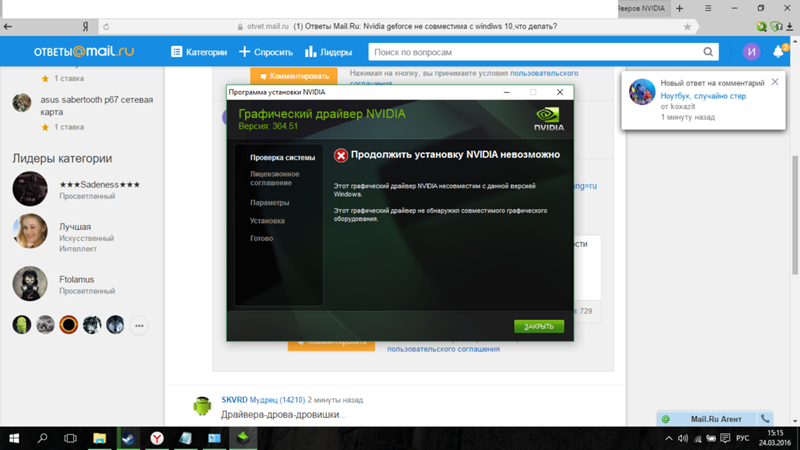Open the browser hamburger menu
The image size is (800, 450).
708,8
